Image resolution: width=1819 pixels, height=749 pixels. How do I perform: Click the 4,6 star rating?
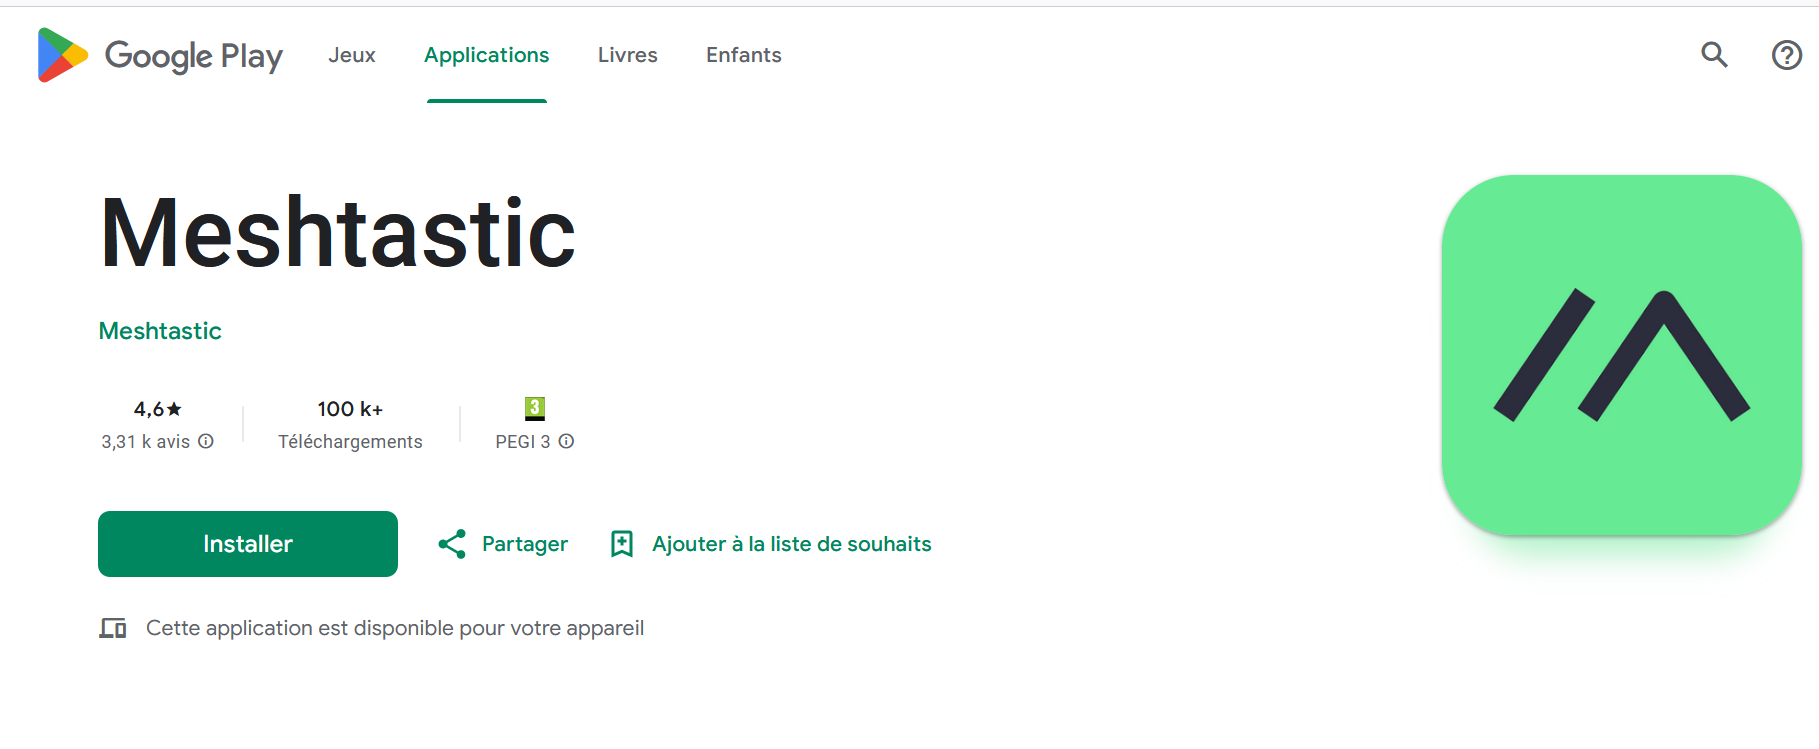[158, 409]
